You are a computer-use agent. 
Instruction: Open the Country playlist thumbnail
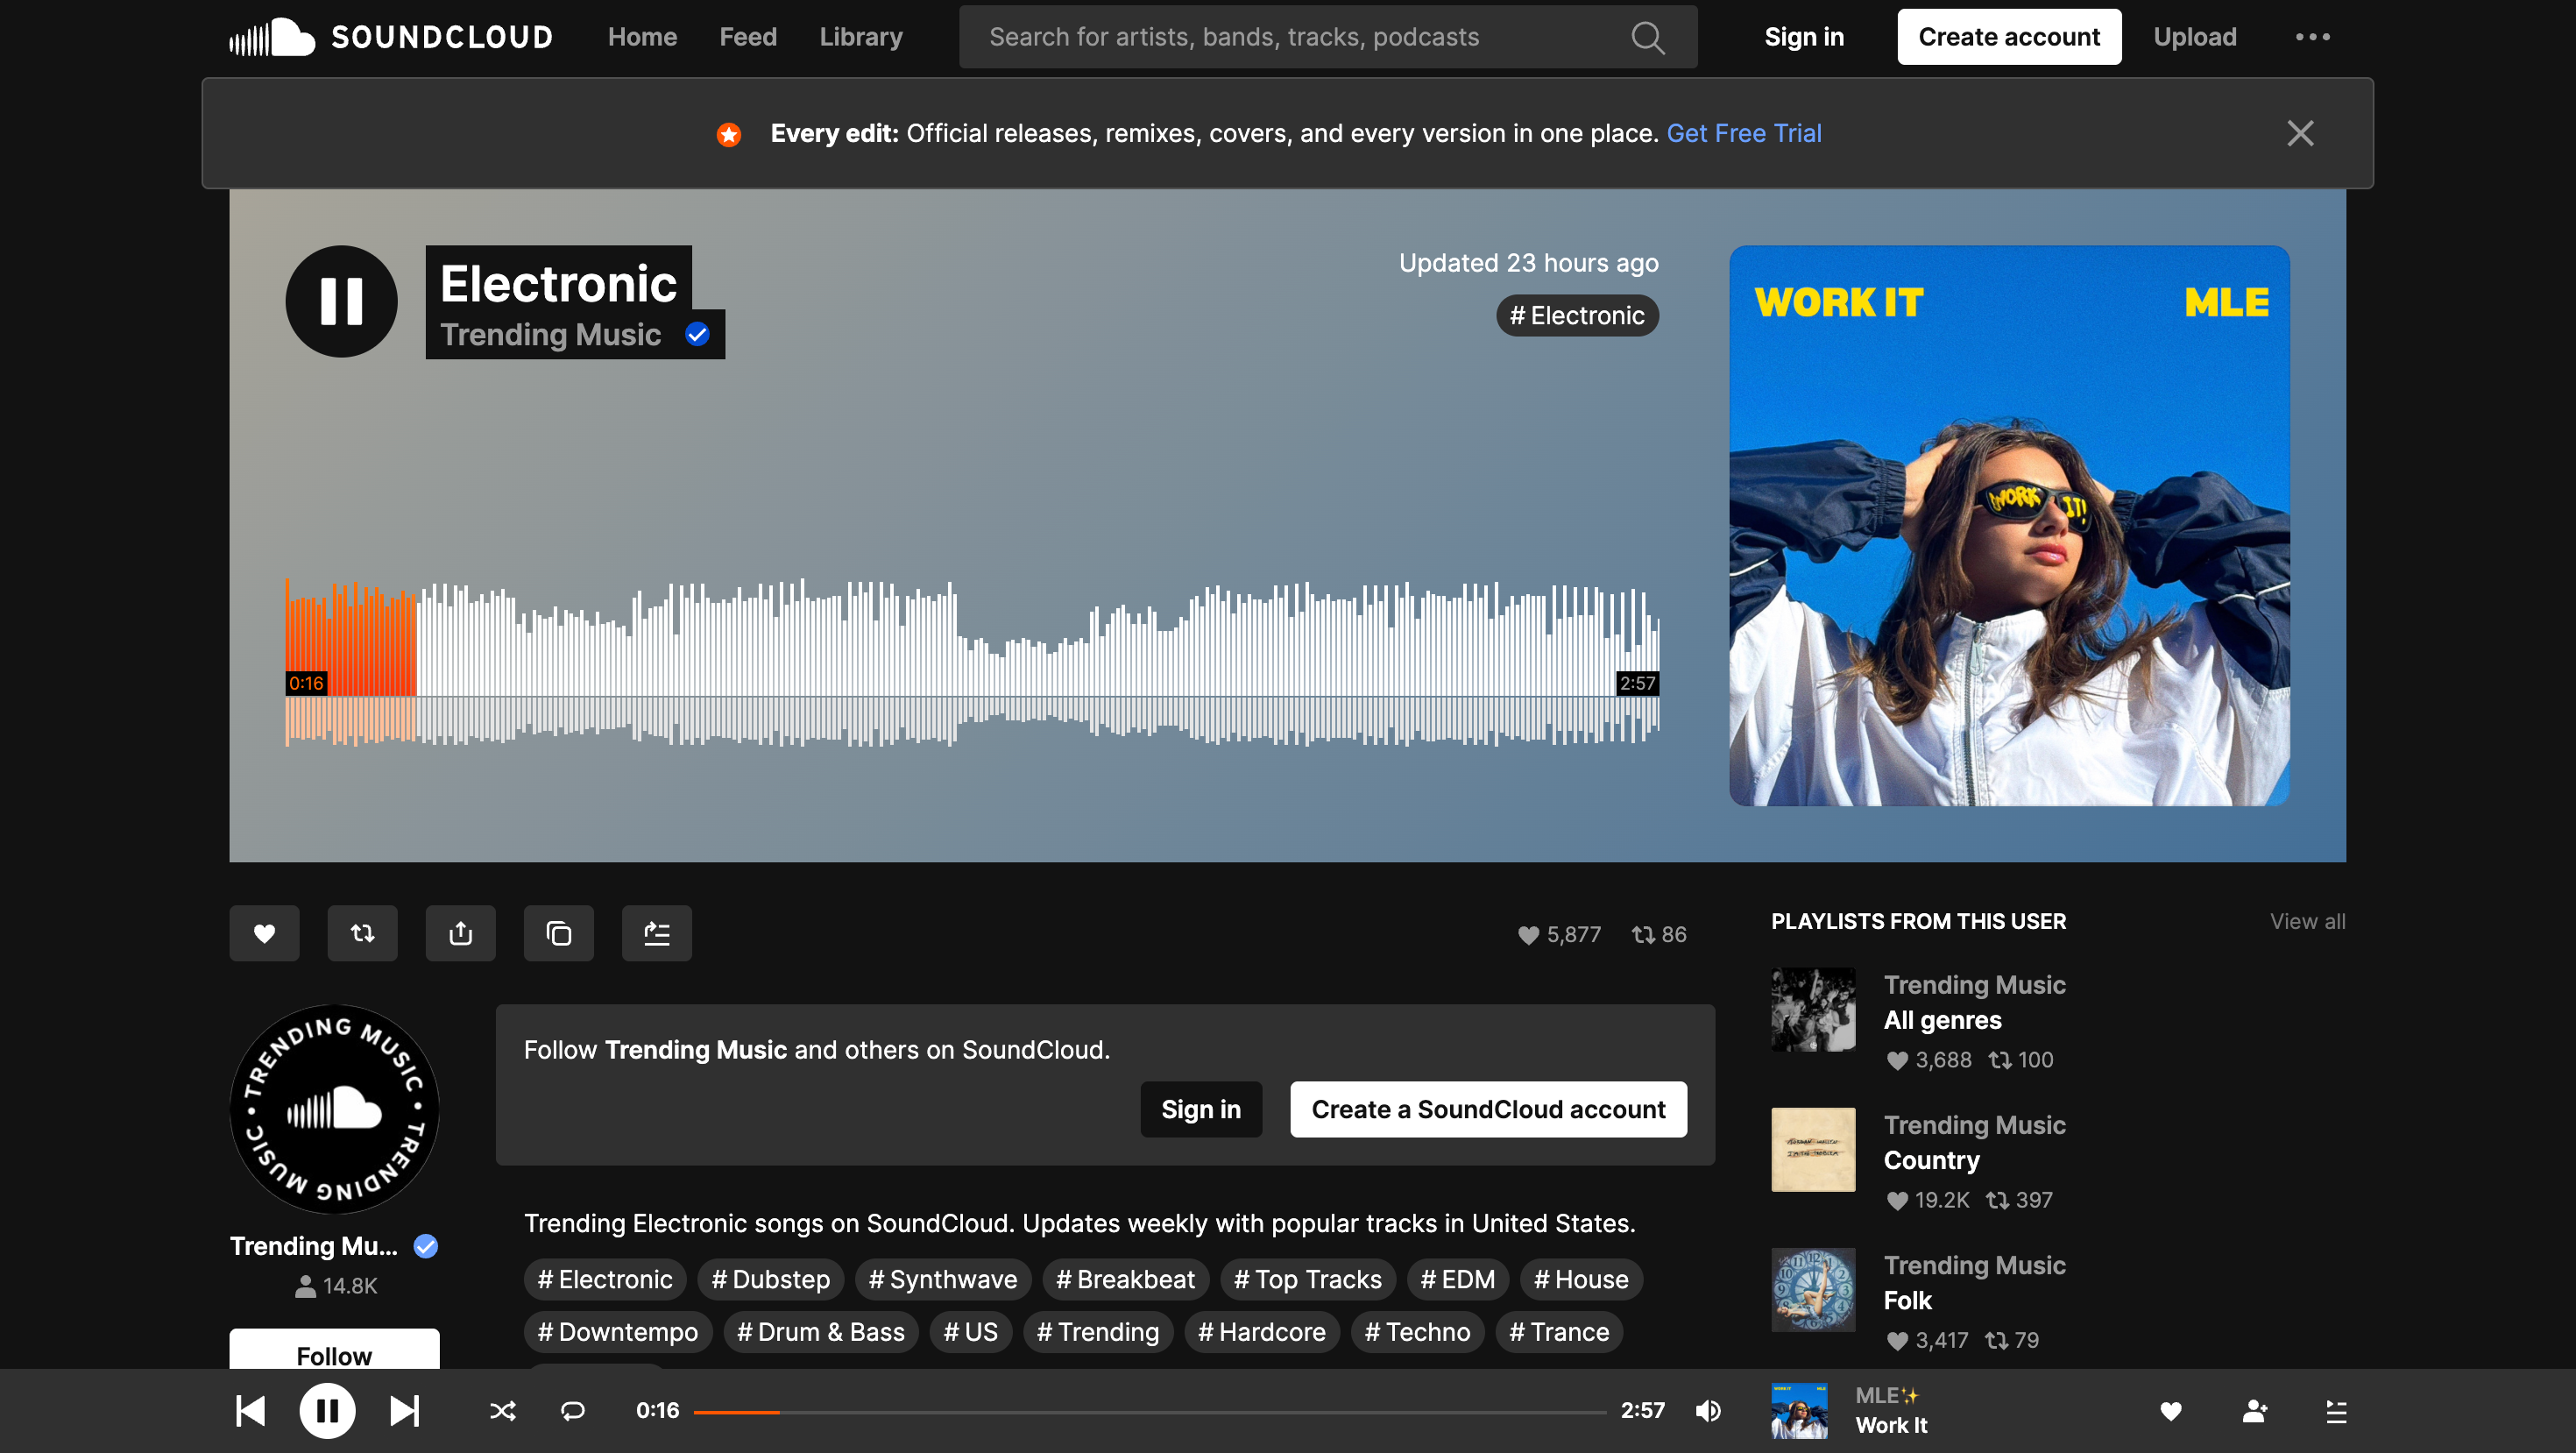(1812, 1150)
